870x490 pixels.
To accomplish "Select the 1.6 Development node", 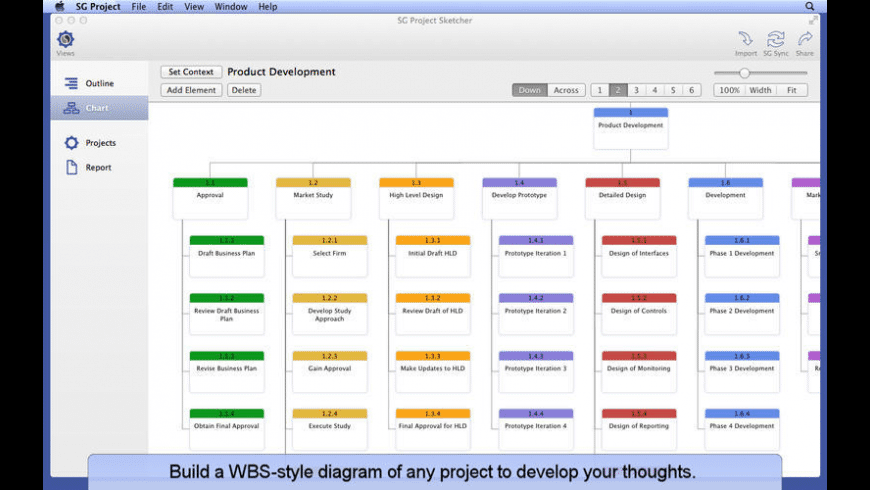I will 726,198.
